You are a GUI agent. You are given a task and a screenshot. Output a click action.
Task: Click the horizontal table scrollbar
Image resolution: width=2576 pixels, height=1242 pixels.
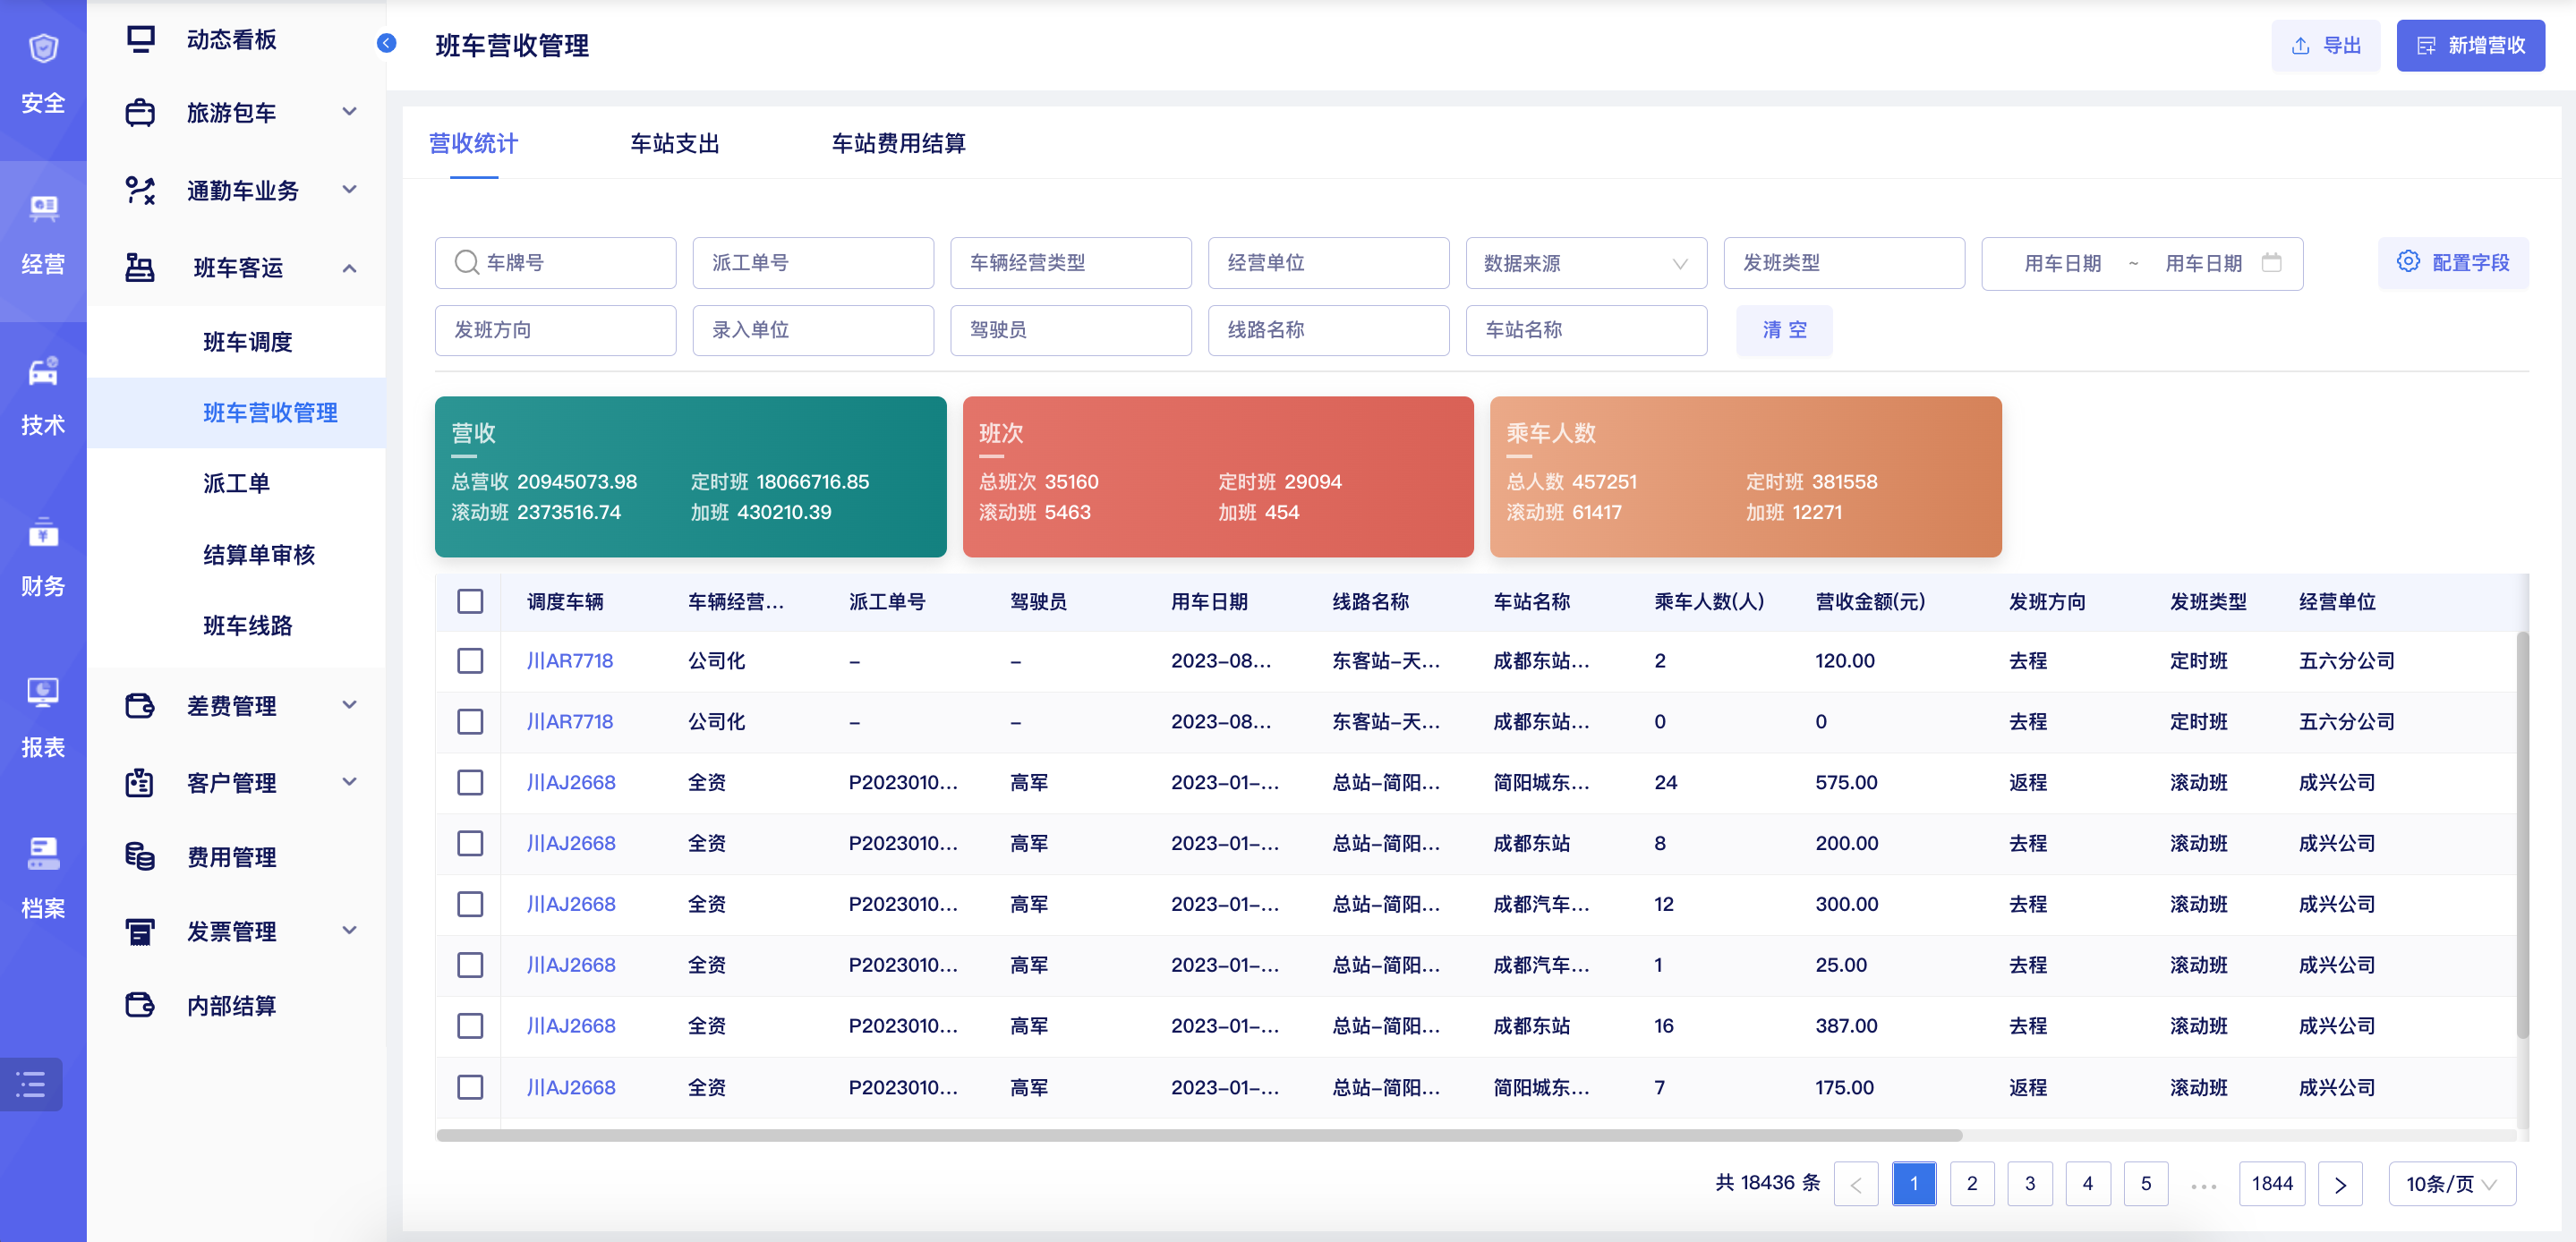[x=1199, y=1135]
